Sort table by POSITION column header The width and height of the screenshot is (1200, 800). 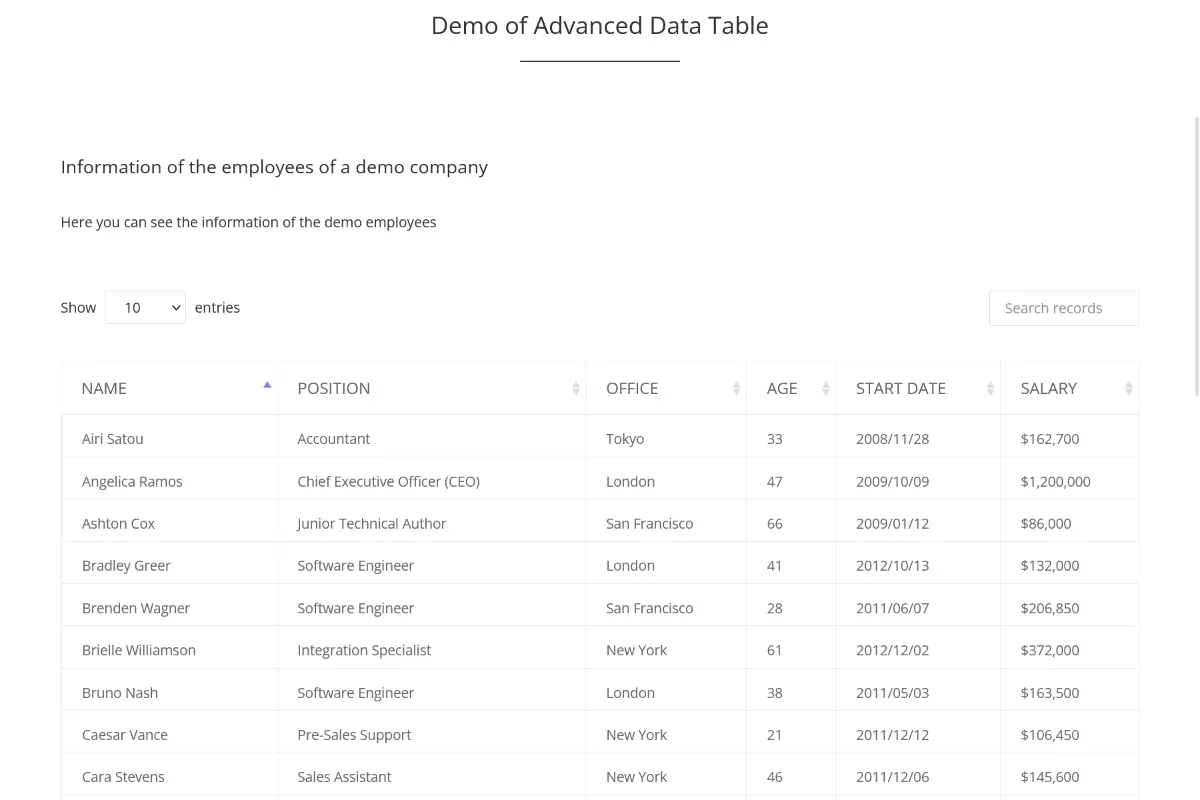[334, 388]
